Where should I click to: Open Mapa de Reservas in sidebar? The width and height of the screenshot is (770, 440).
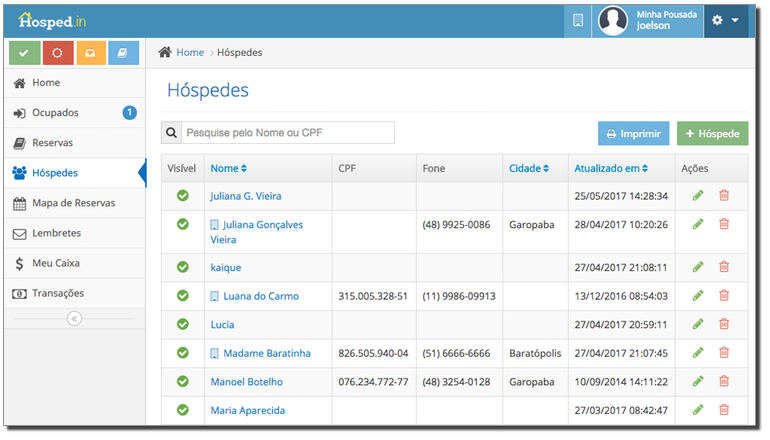73,203
